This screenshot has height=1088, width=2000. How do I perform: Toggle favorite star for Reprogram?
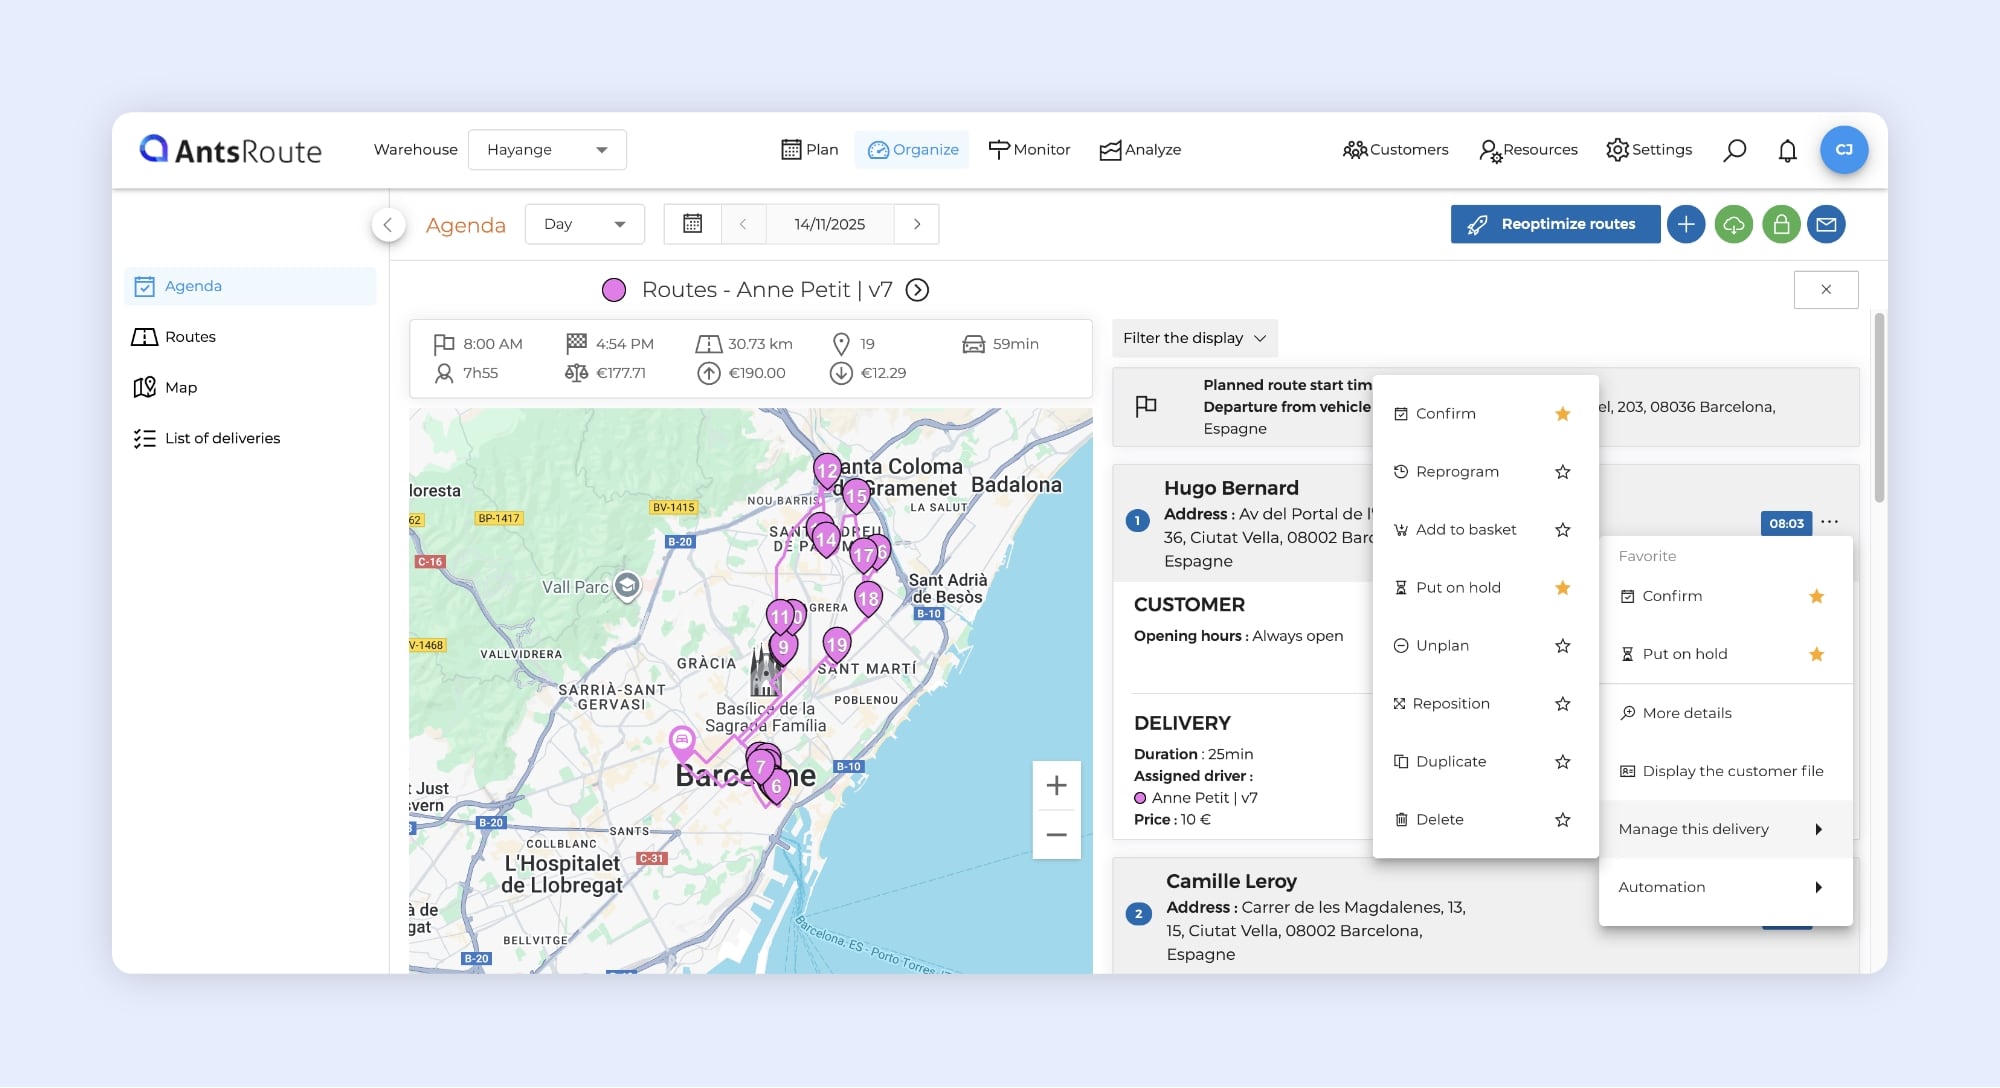1563,472
